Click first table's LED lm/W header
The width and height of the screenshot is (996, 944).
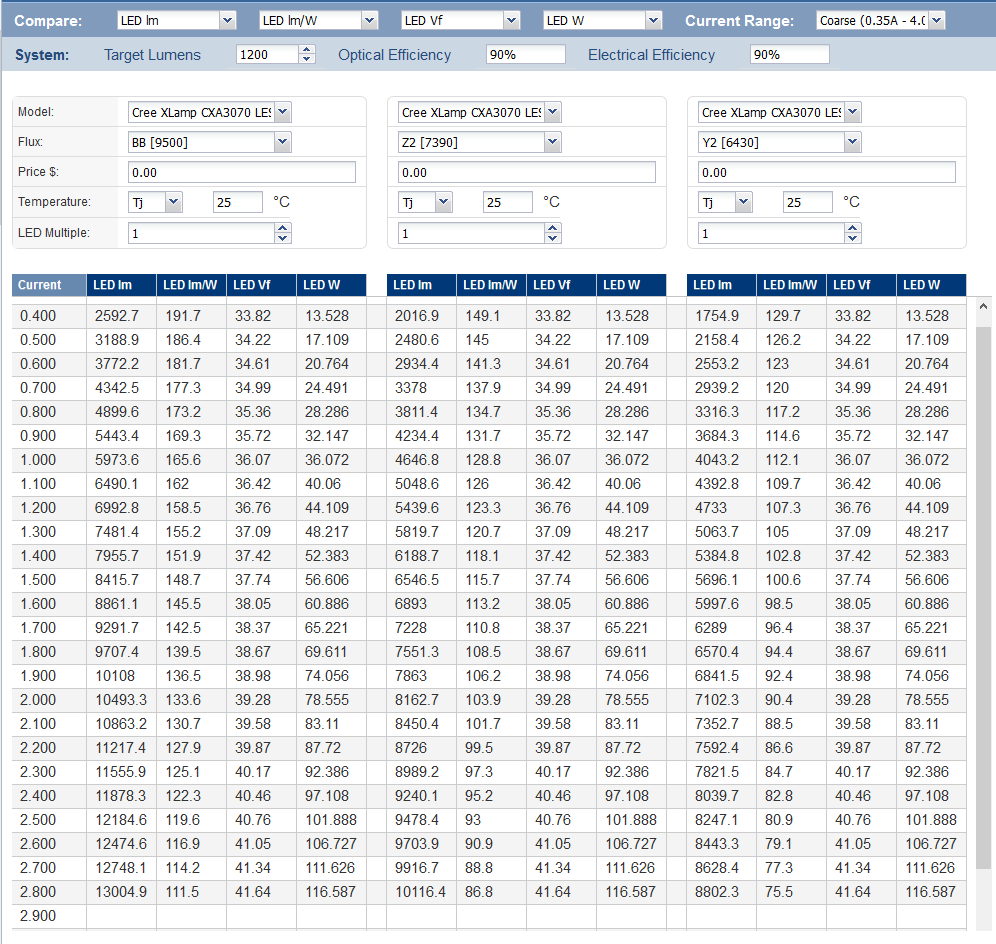coord(191,285)
